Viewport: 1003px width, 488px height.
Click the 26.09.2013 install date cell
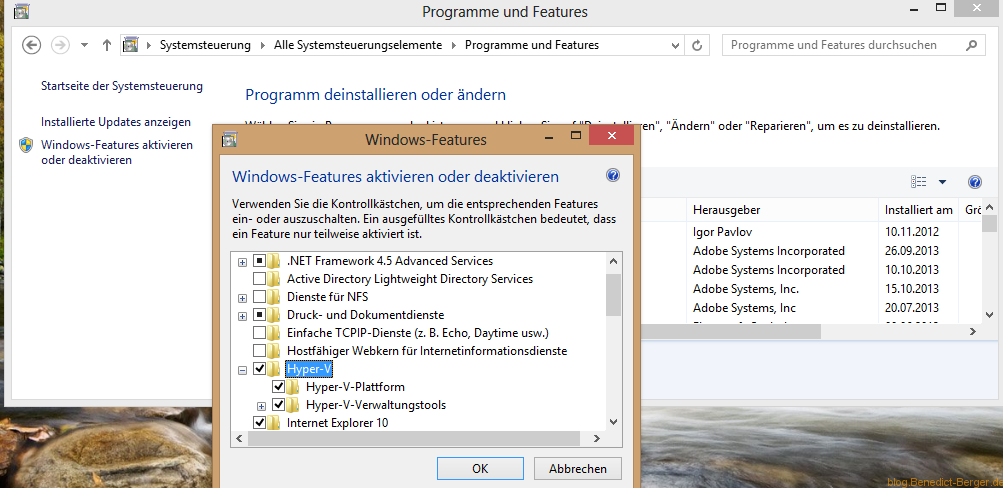(912, 251)
